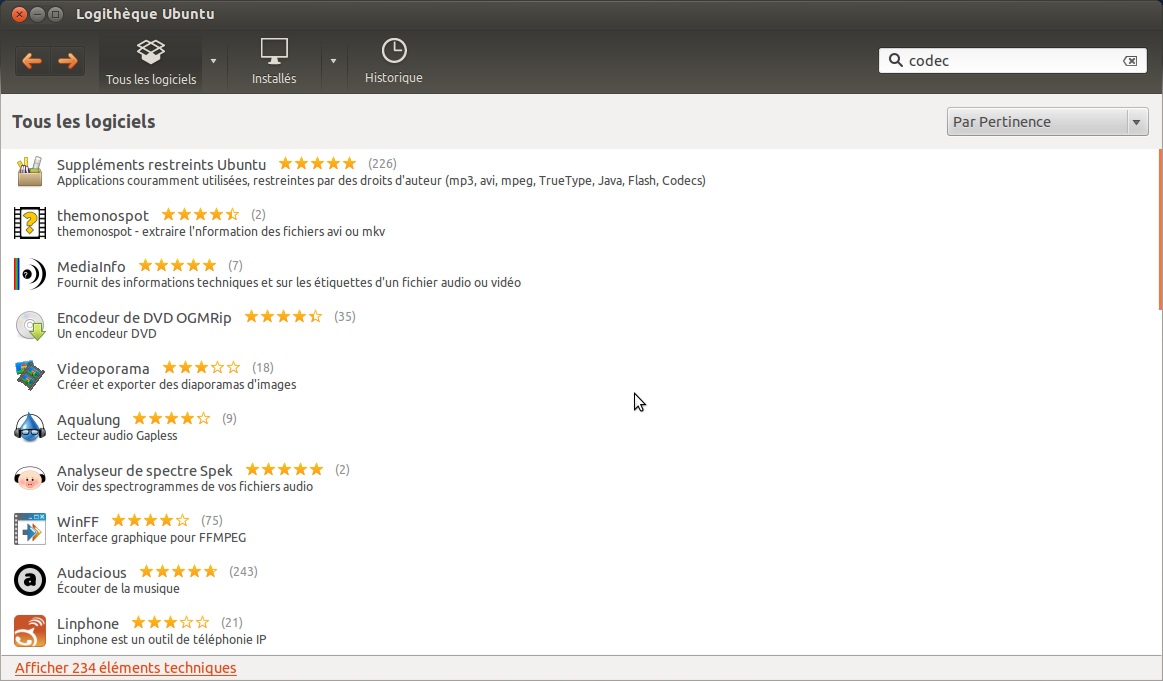
Task: Click the Aqualung headphones icon
Action: pos(30,427)
